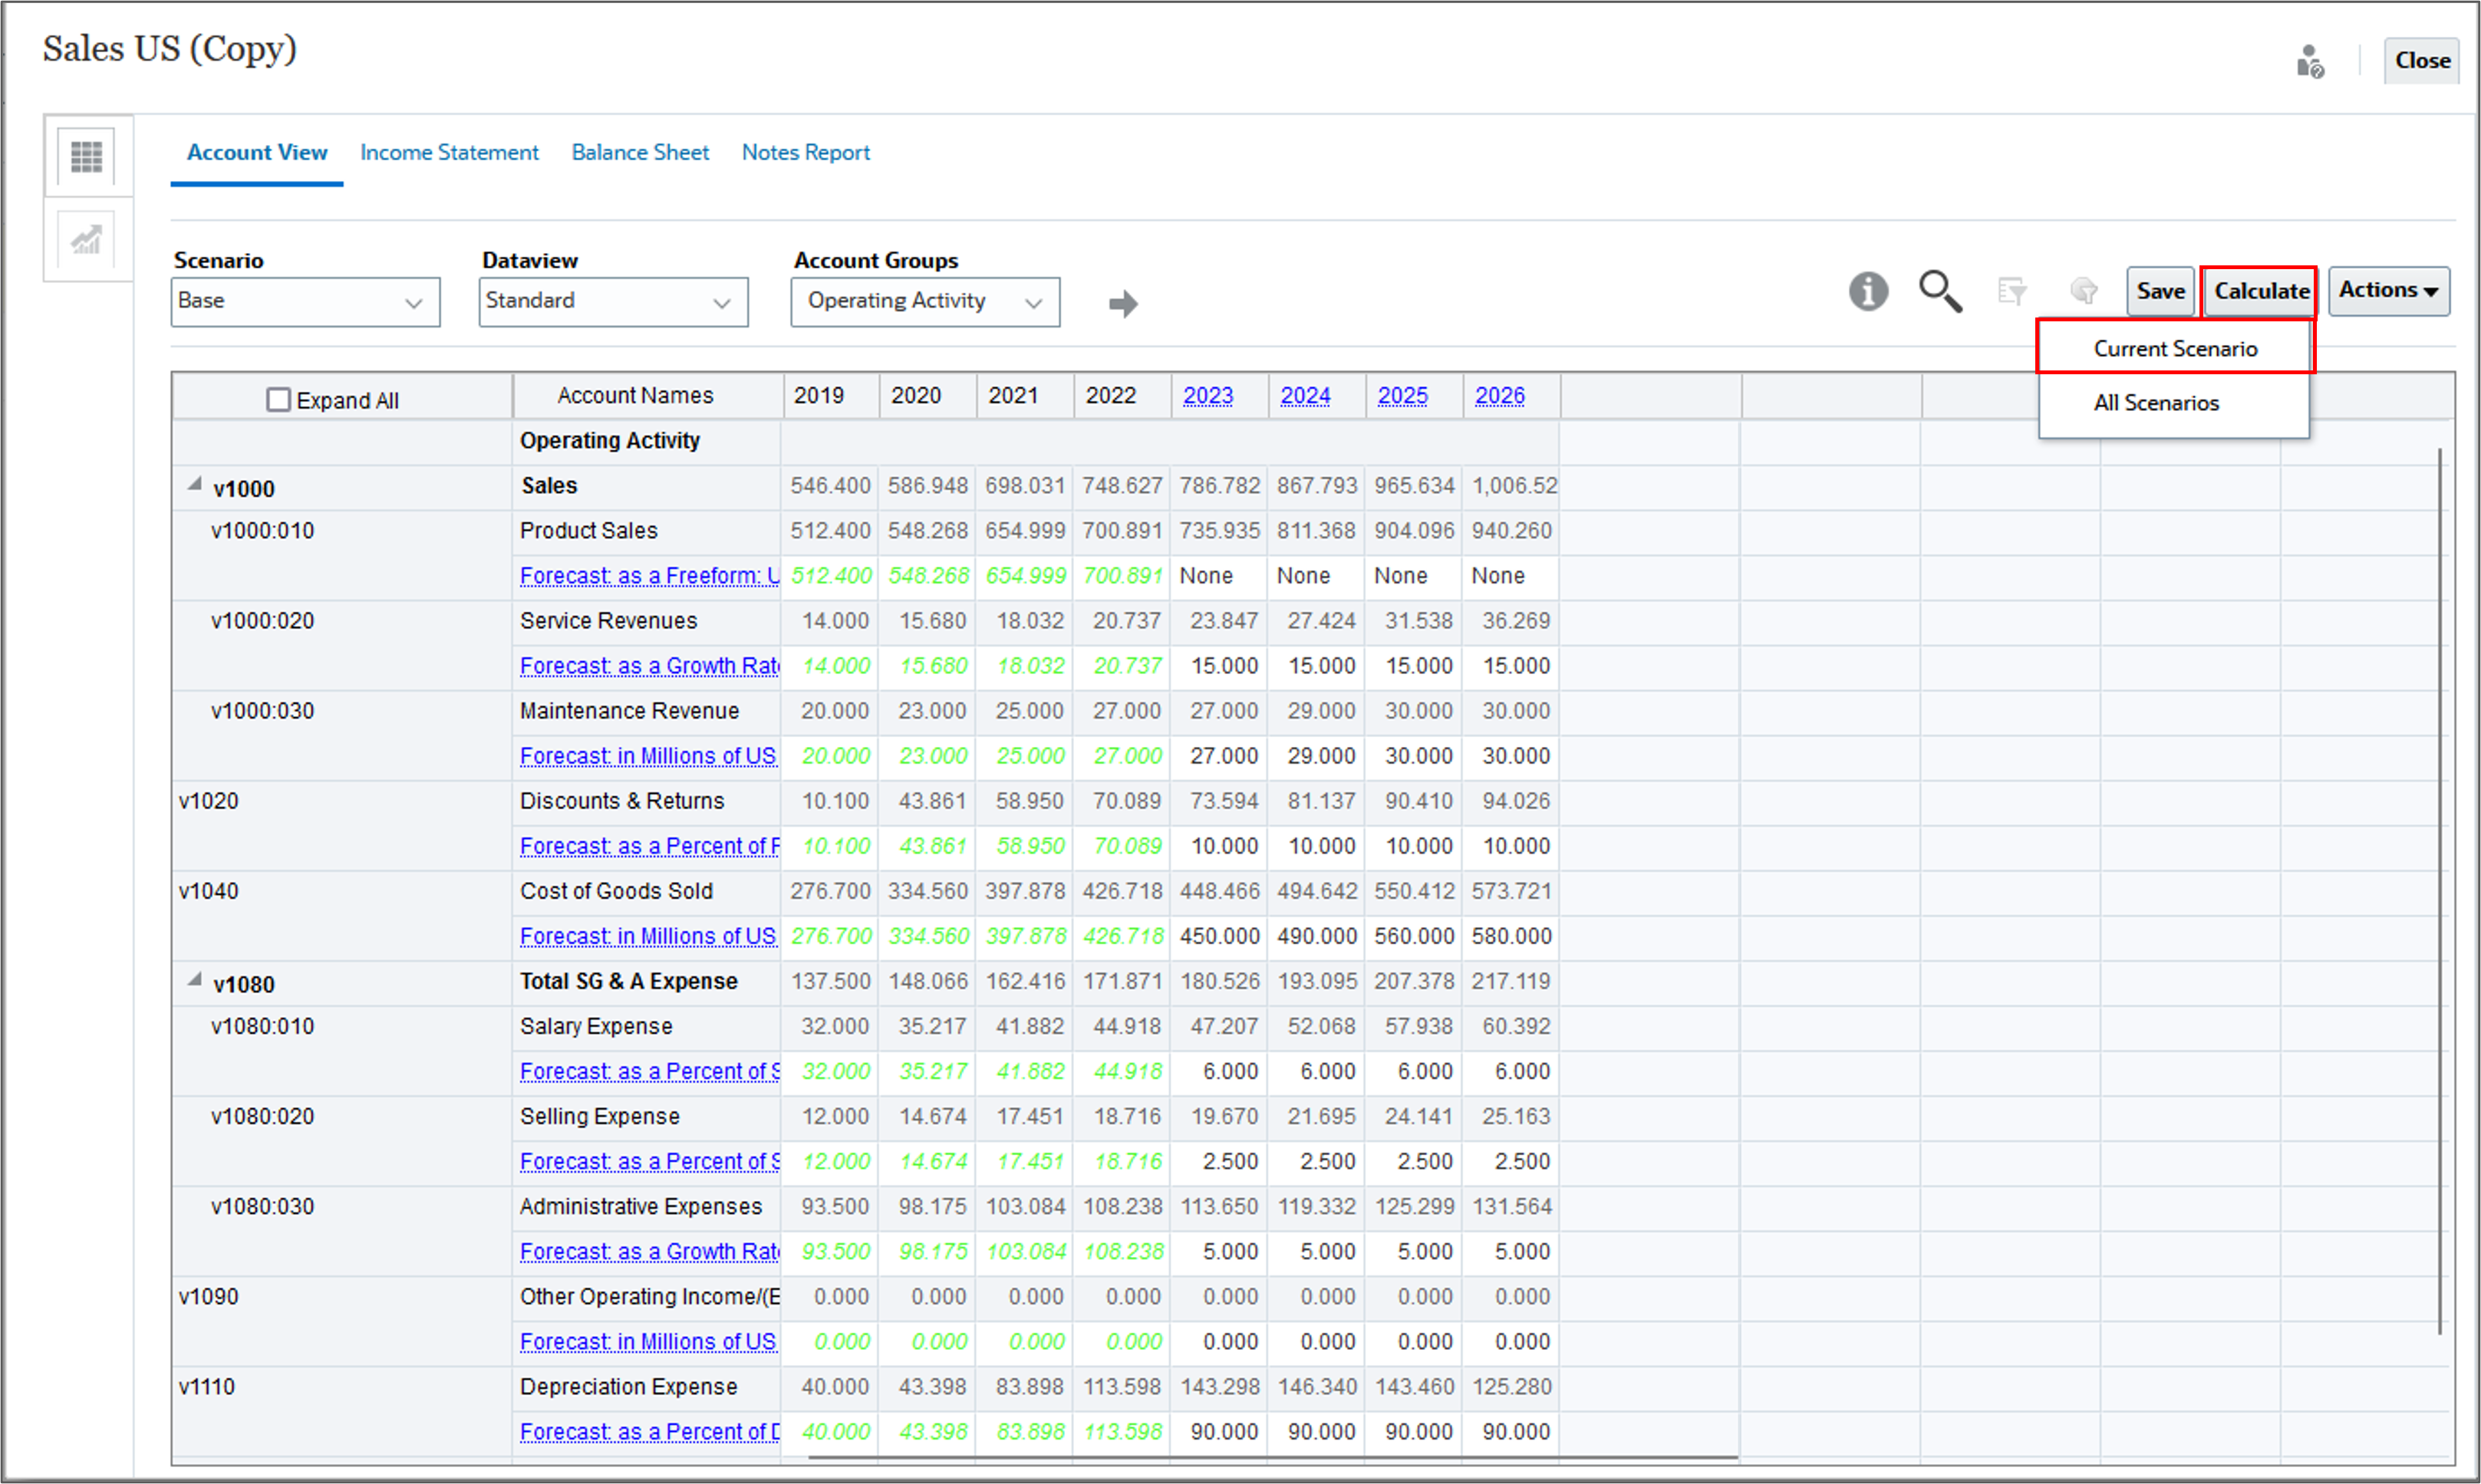Open the Account Groups Operating Activity dropdown
Viewport: 2481px width, 1484px height.
(x=925, y=302)
